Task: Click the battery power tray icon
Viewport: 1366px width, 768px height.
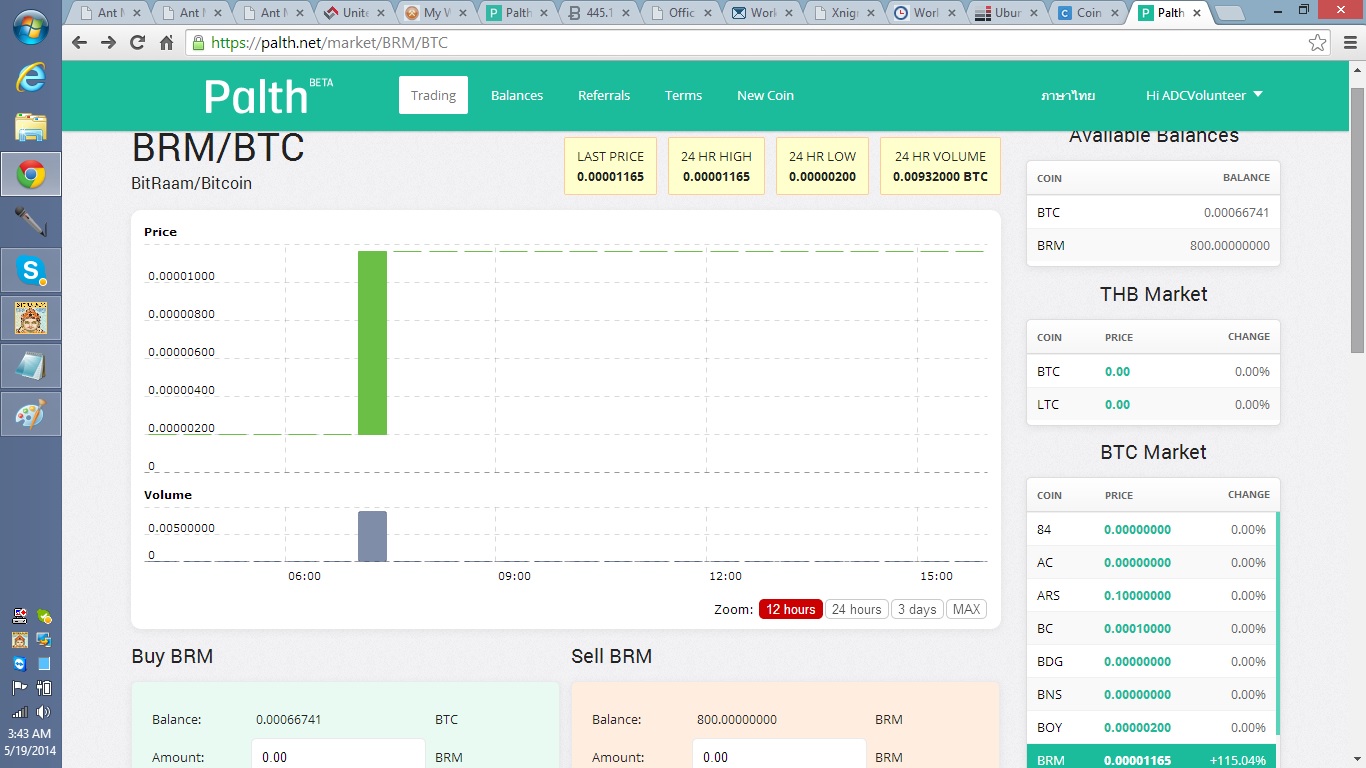Action: point(43,688)
